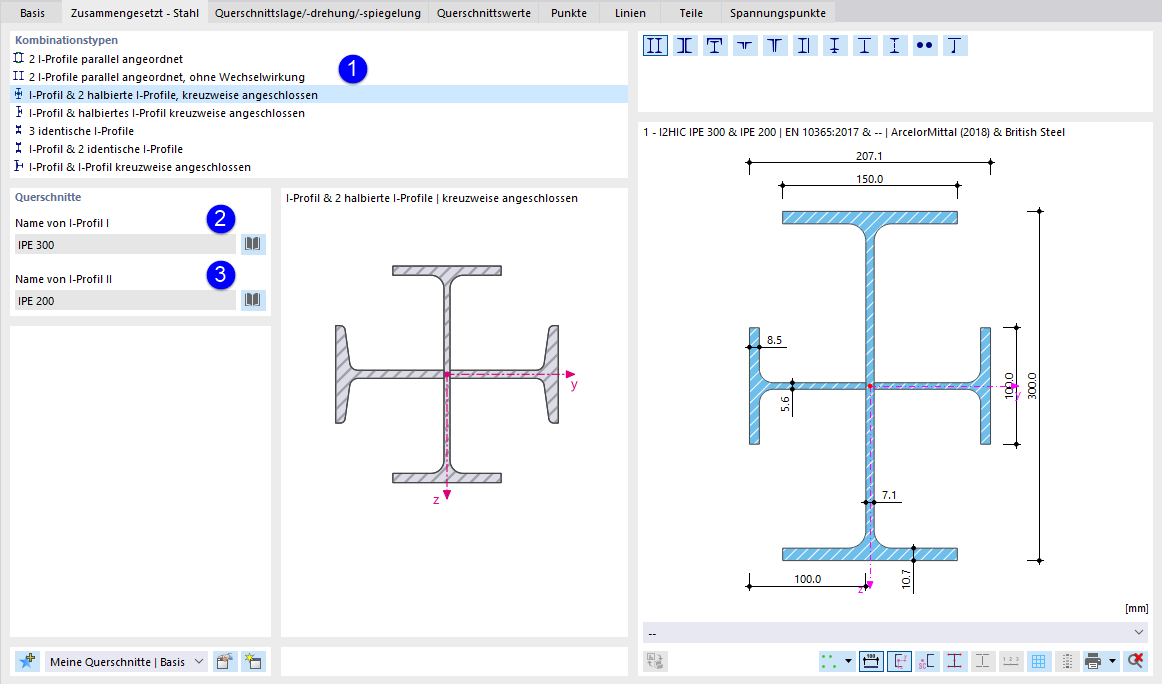Viewport: 1162px width, 684px height.
Task: Select the I-profile with bottom plate icon
Action: tap(834, 46)
